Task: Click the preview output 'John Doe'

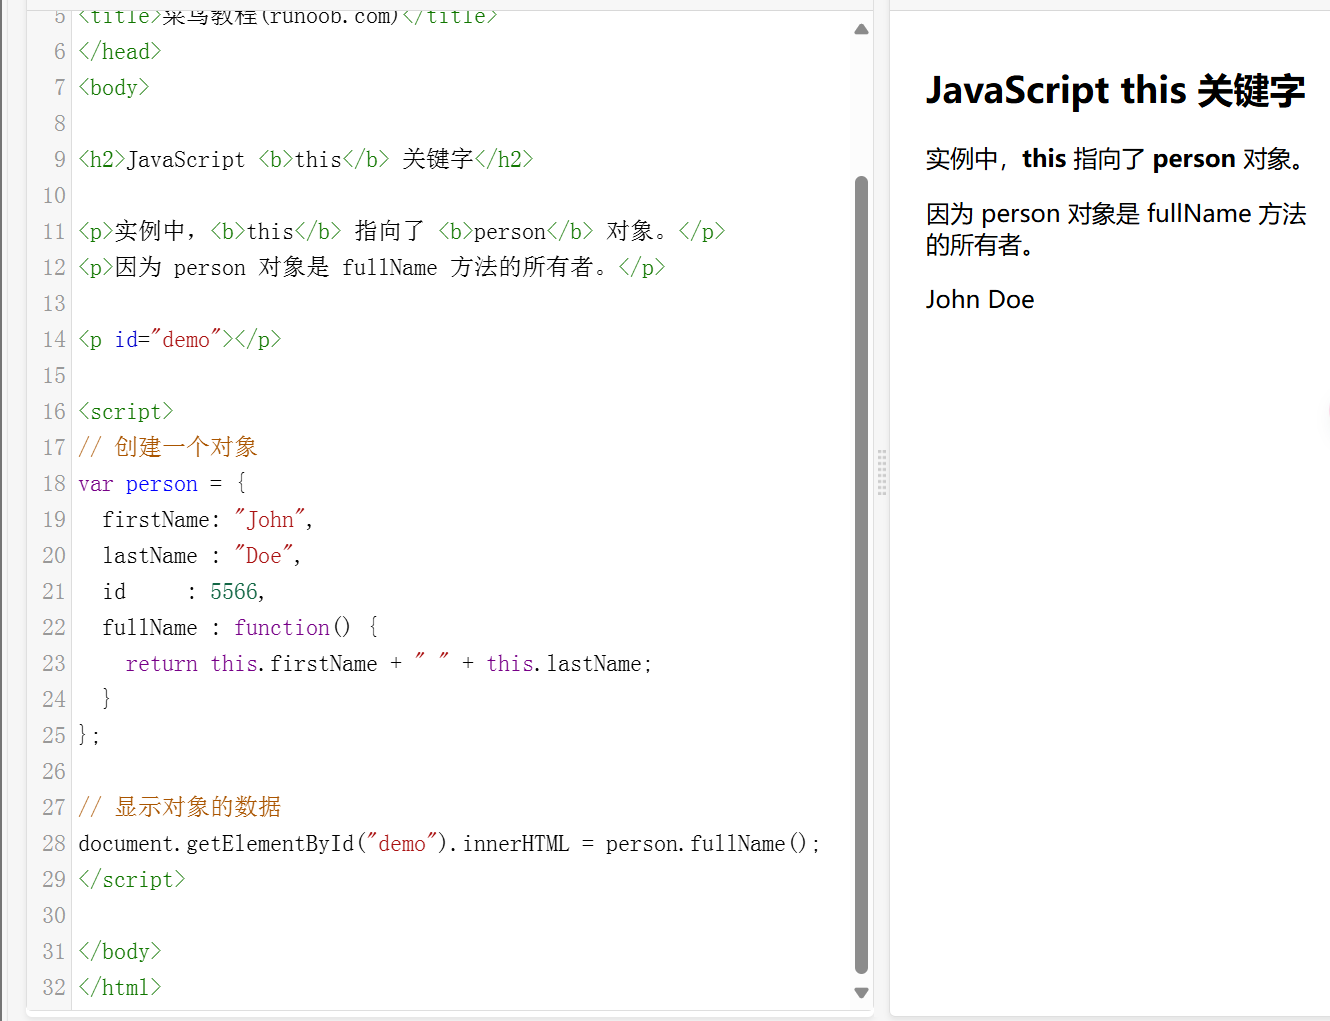Action: (x=980, y=300)
